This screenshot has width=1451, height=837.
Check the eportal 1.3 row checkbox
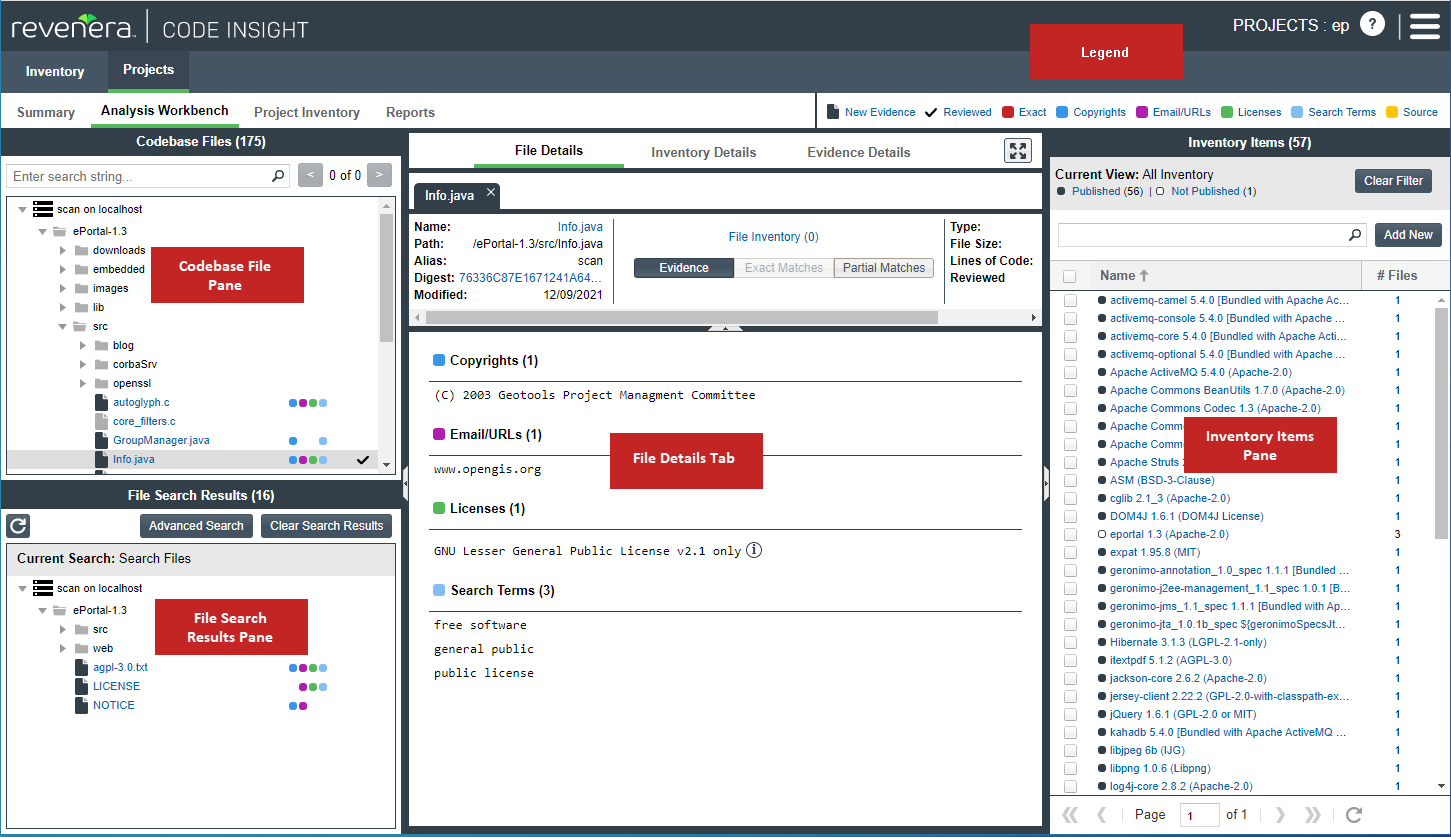point(1070,534)
